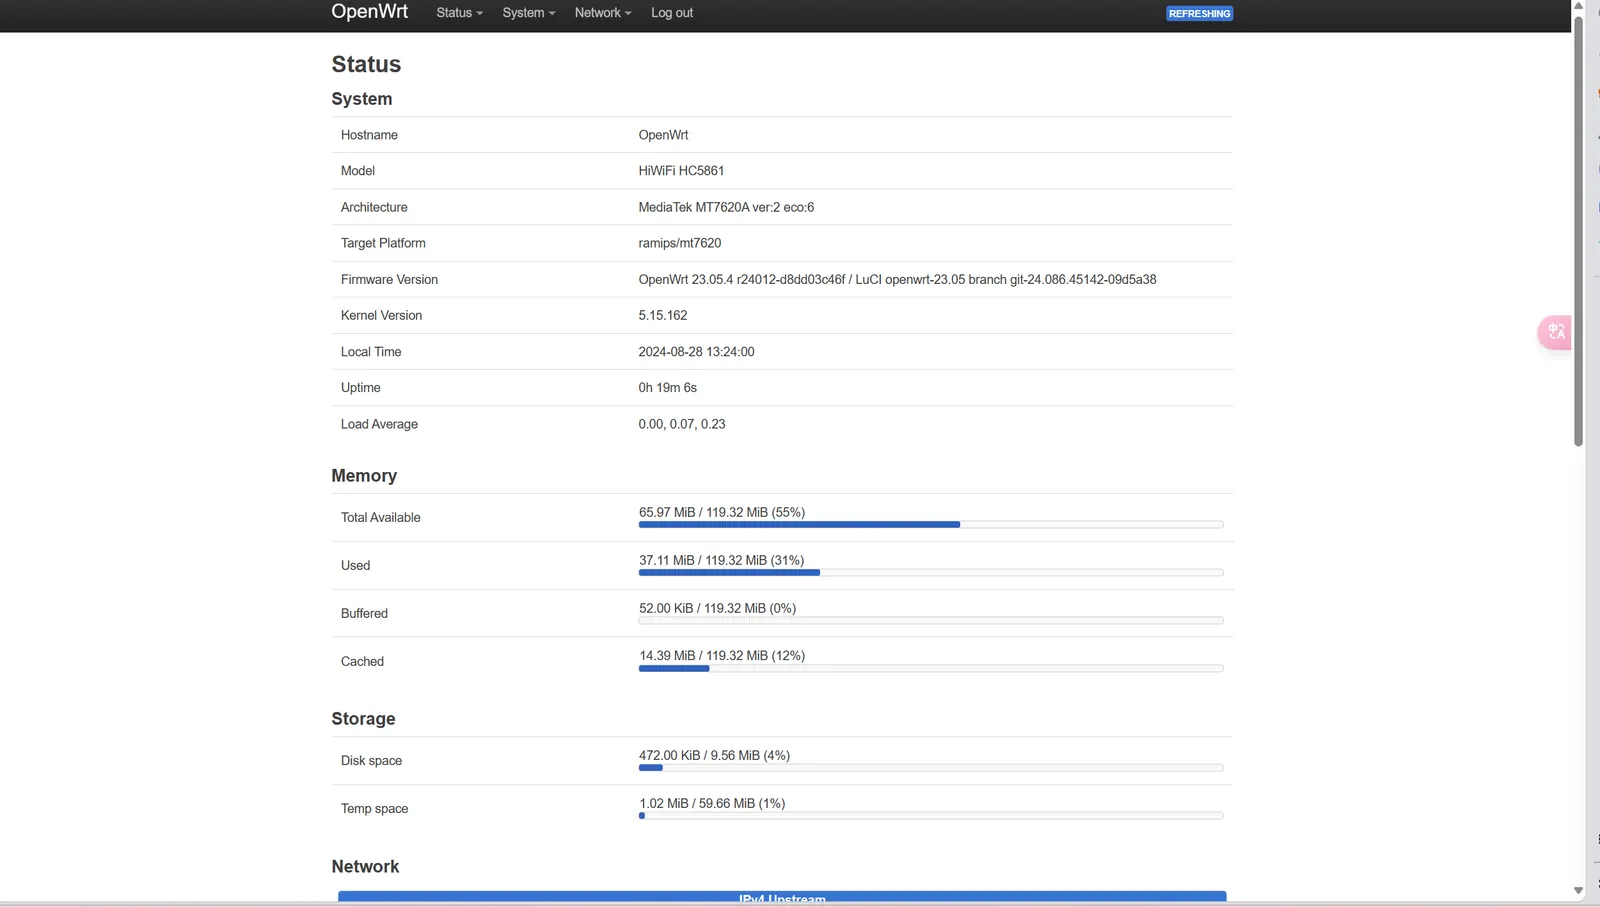The height and width of the screenshot is (907, 1600).
Task: Click the scrollbar up arrow
Action: click(1578, 6)
